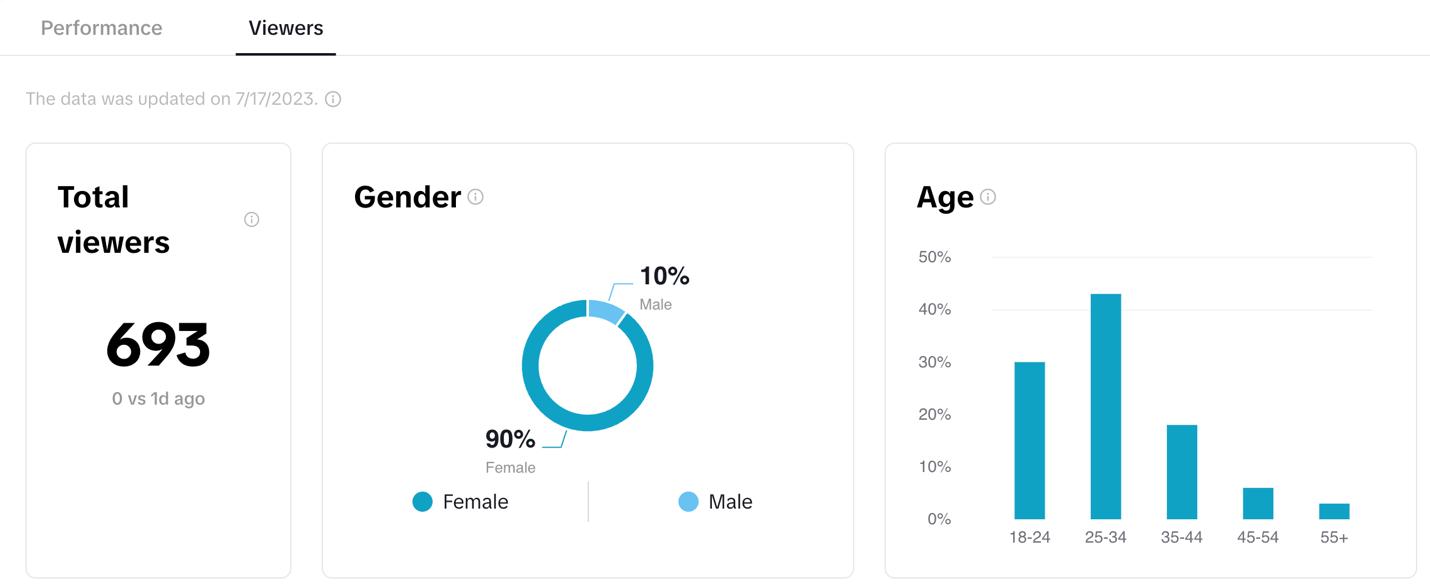The width and height of the screenshot is (1430, 585).
Task: Select the Viewers tab
Action: pyautogui.click(x=286, y=28)
